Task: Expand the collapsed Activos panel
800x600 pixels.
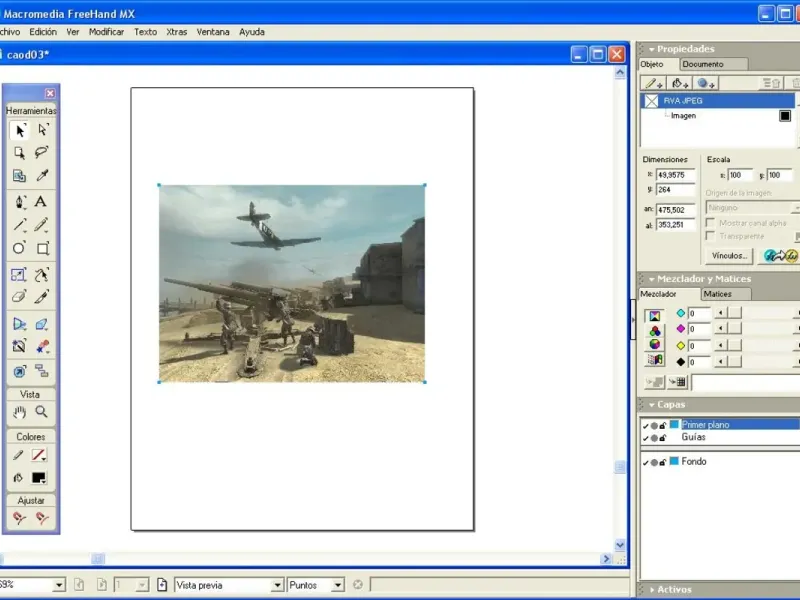Action: point(674,589)
